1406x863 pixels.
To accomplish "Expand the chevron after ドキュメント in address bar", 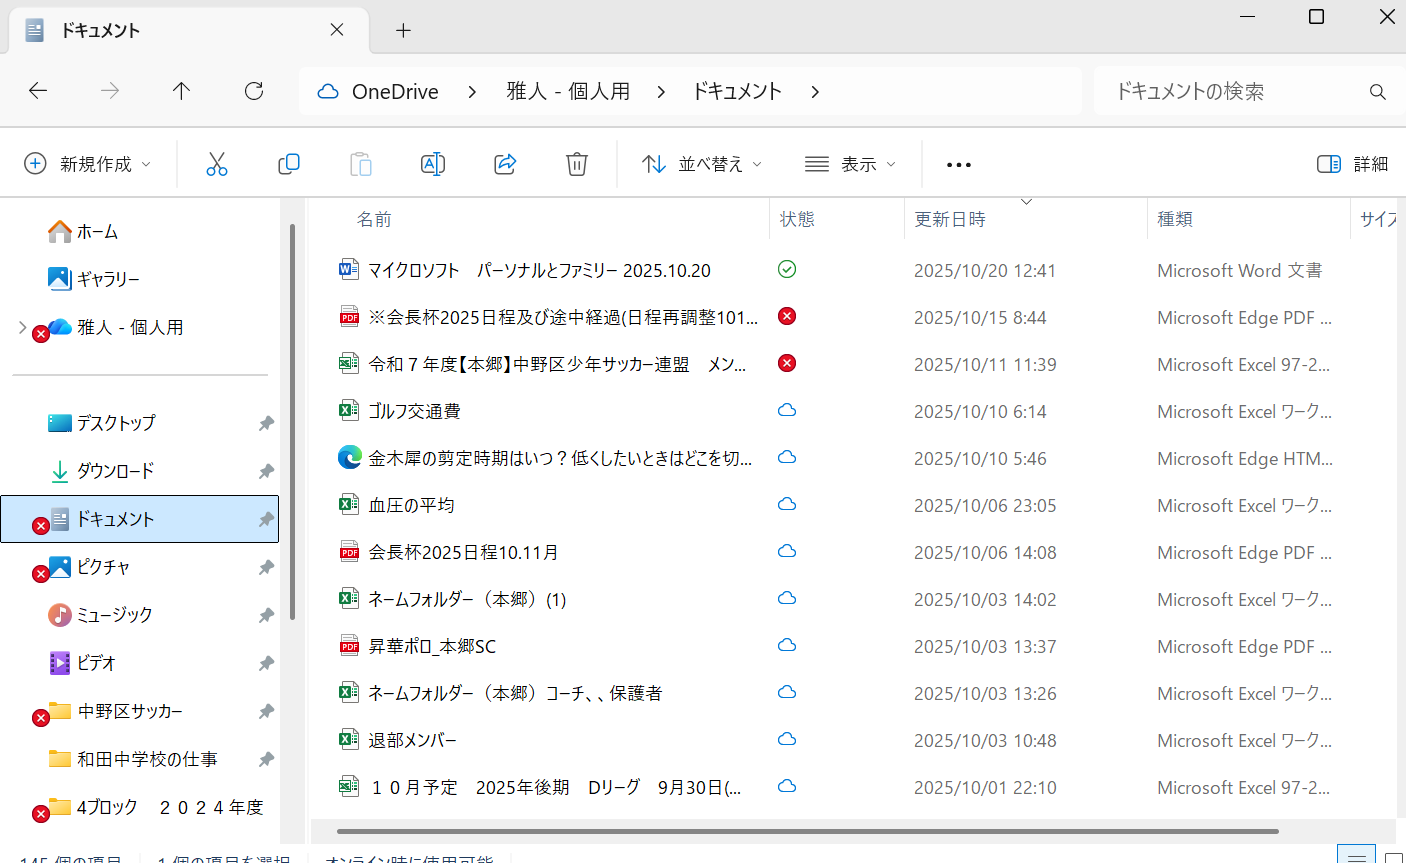I will (815, 92).
